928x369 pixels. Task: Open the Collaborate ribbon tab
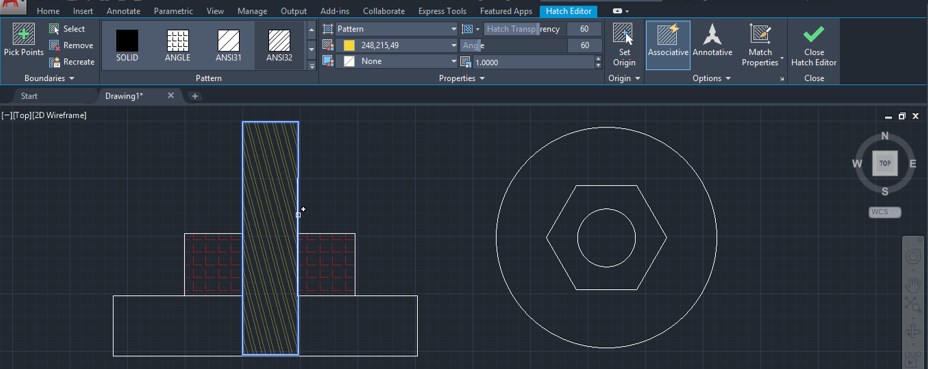(384, 11)
